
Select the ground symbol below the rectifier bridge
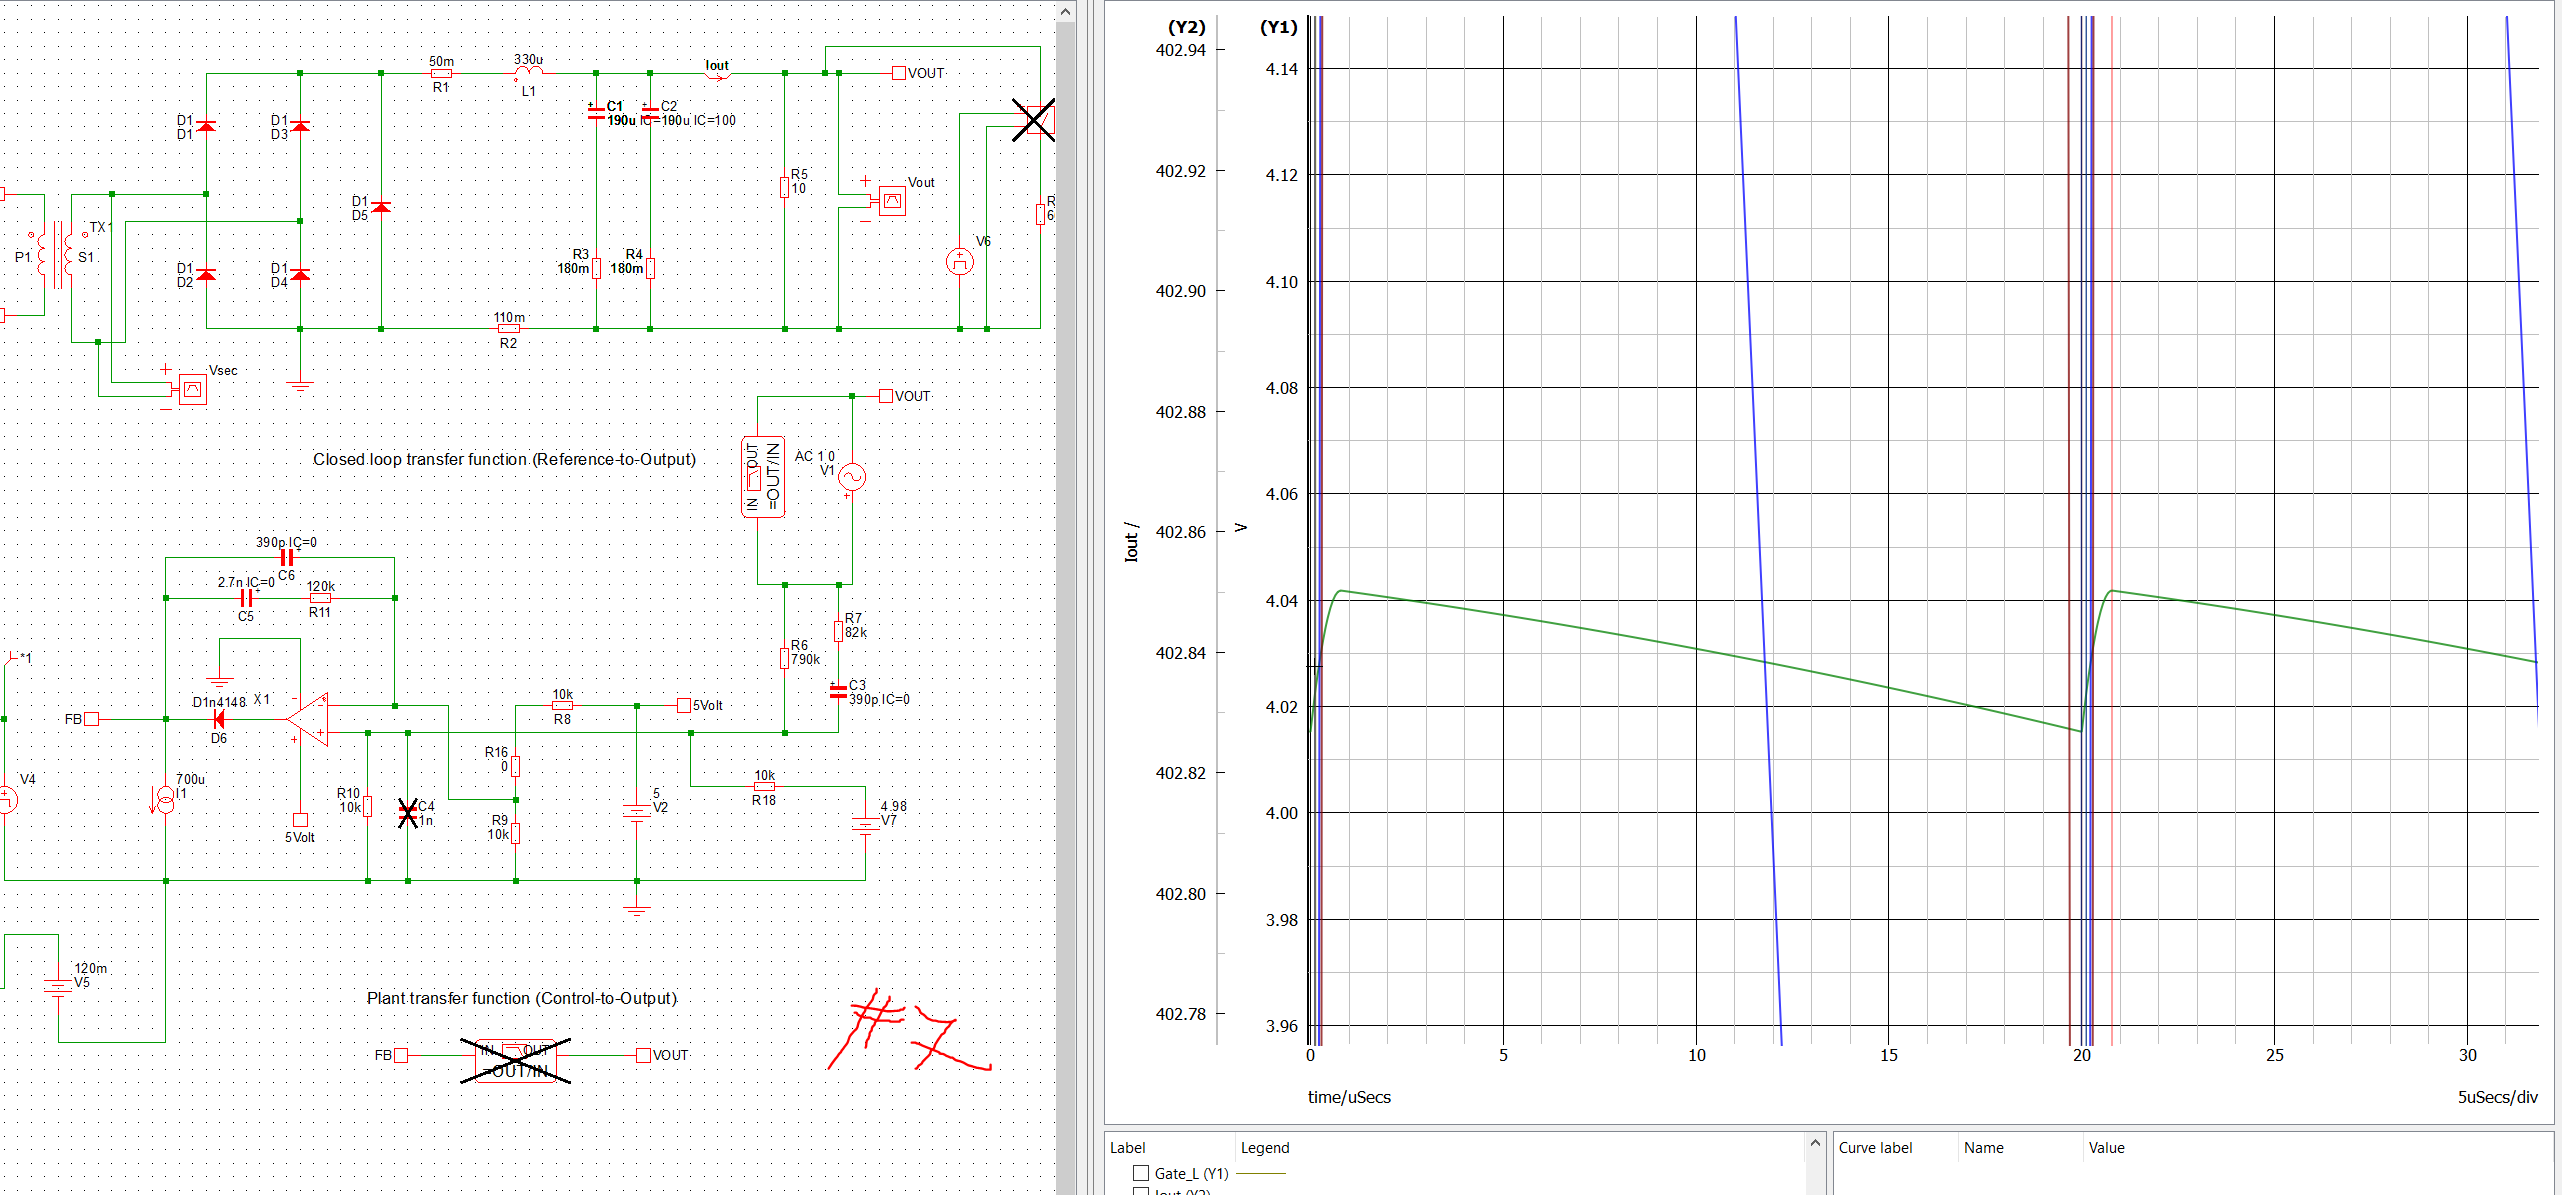coord(300,385)
